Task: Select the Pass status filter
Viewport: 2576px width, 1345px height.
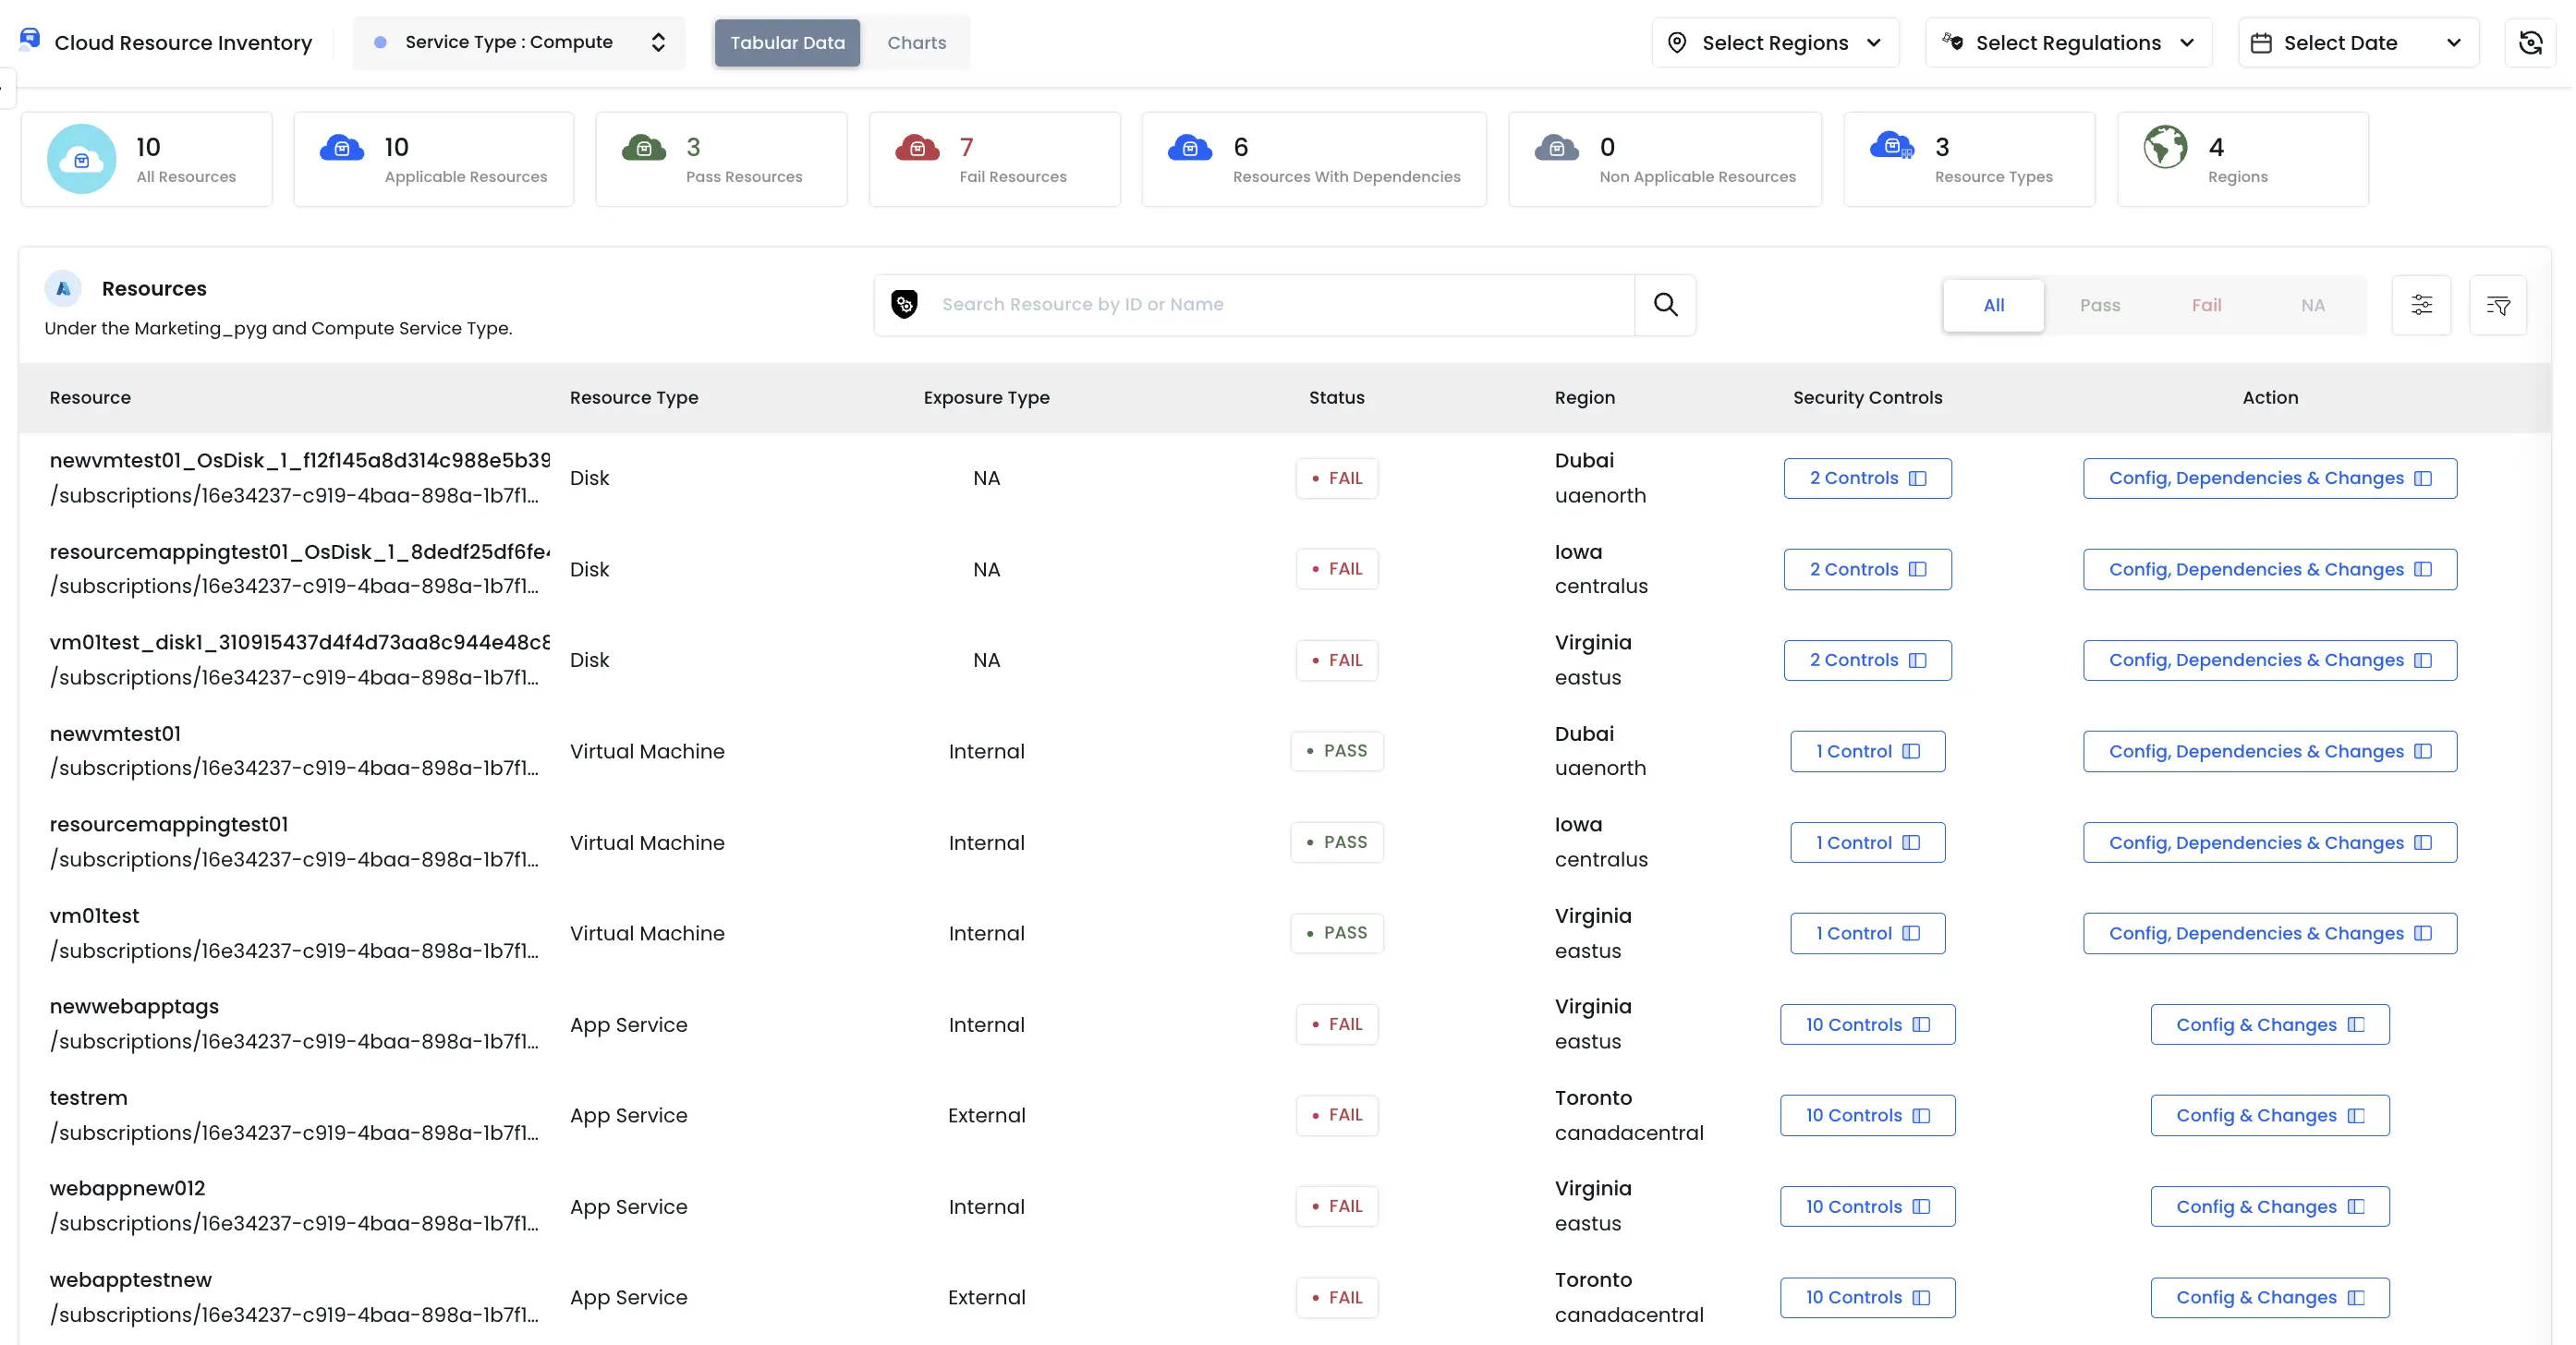Action: point(2101,305)
